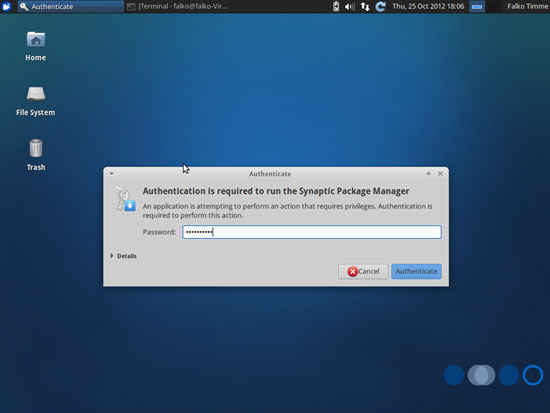The width and height of the screenshot is (550, 413).
Task: Select the highlighted workspace switcher box
Action: tap(477, 6)
